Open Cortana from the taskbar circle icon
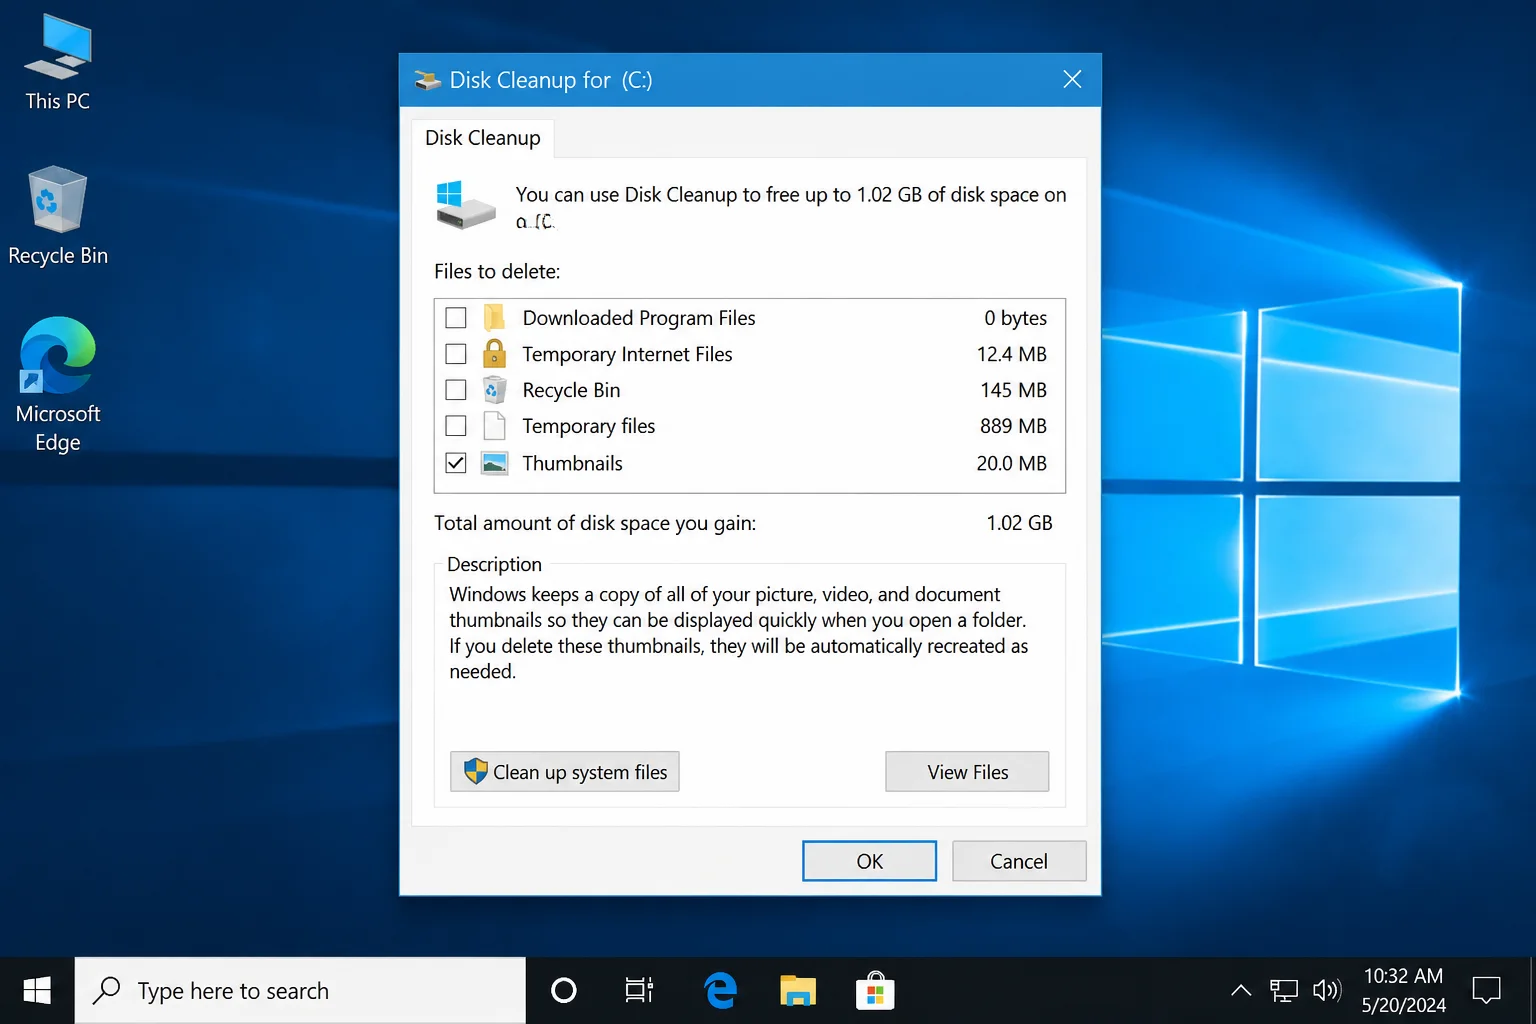Image resolution: width=1536 pixels, height=1024 pixels. (564, 991)
